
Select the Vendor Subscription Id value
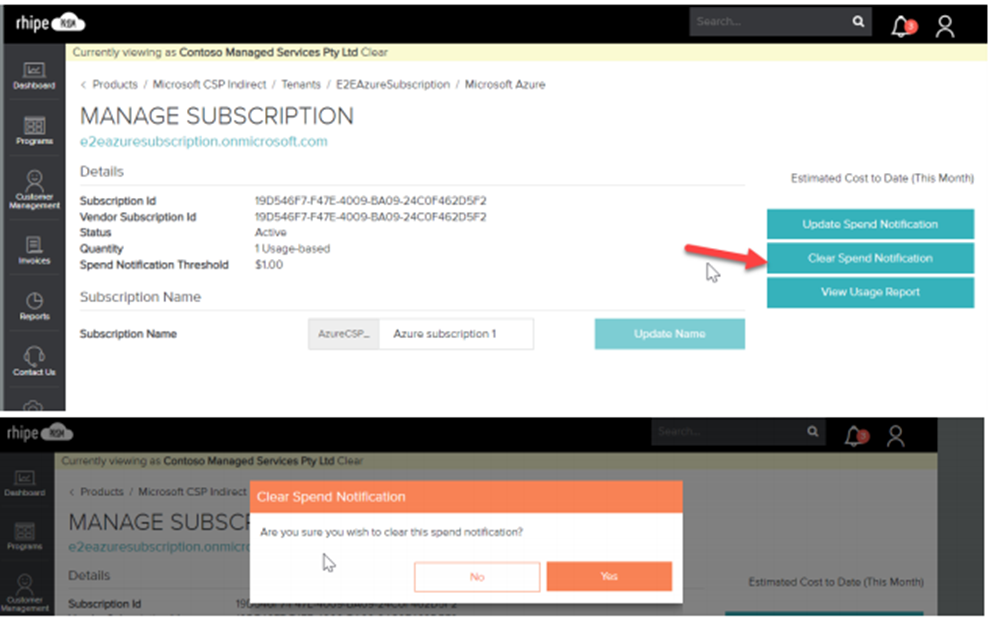click(x=371, y=217)
